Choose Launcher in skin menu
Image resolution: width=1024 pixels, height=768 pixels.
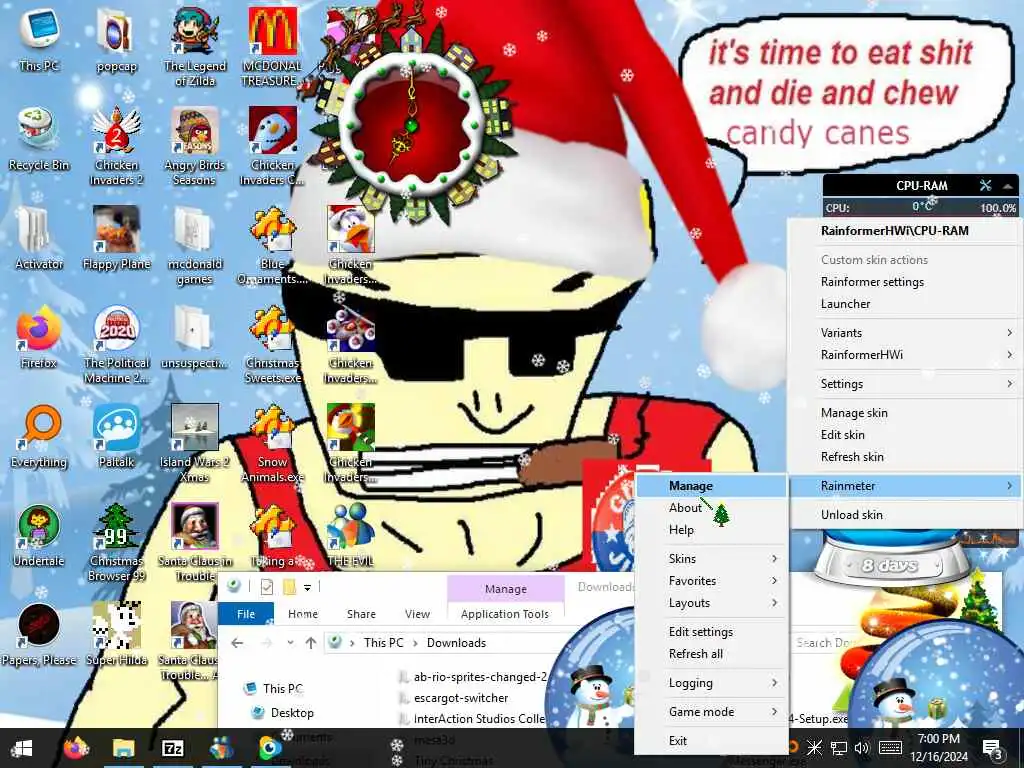(x=905, y=304)
